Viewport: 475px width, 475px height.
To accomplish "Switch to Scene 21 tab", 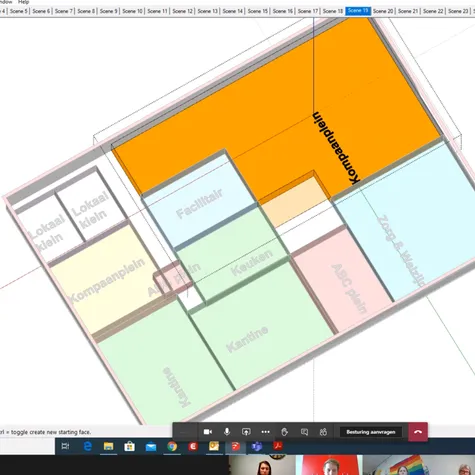I will (408, 11).
